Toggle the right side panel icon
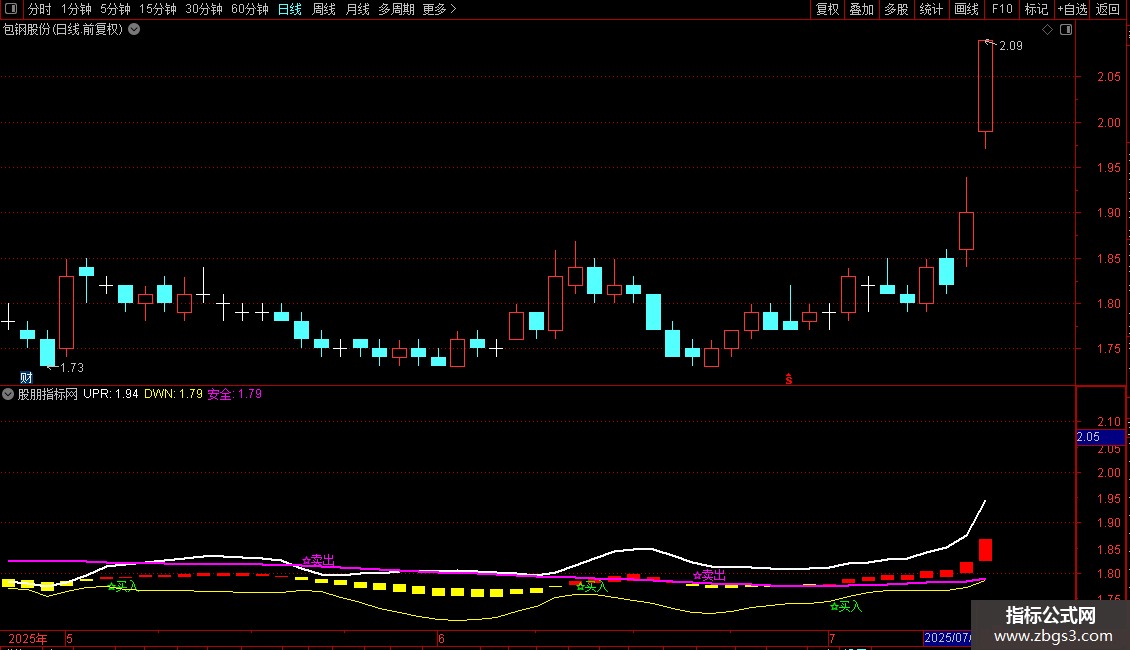The image size is (1130, 650). click(1066, 30)
